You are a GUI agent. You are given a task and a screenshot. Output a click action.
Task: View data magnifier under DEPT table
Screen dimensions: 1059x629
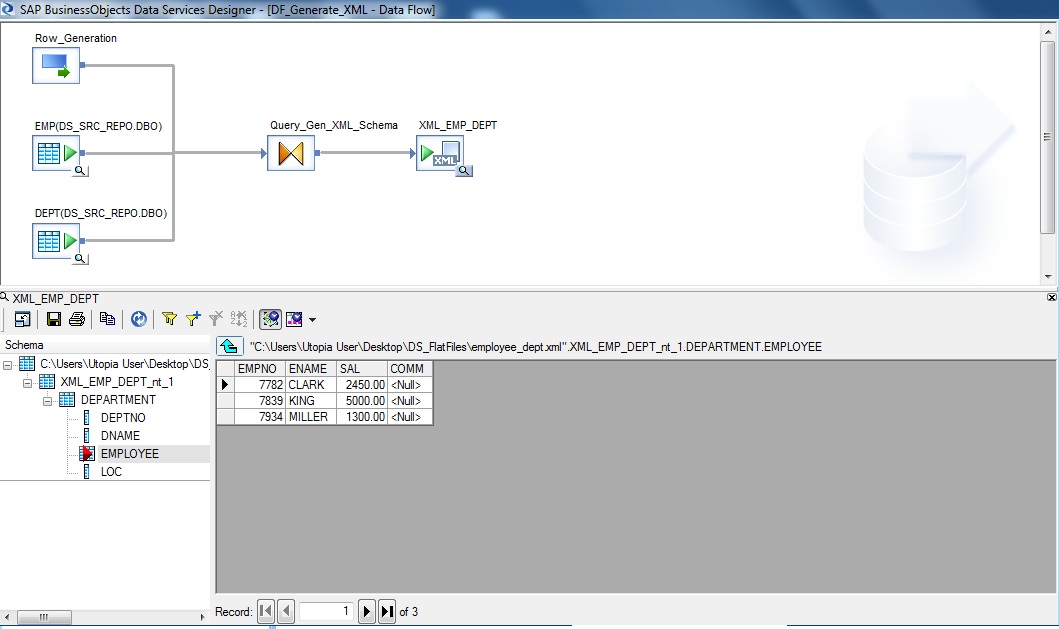(80, 259)
